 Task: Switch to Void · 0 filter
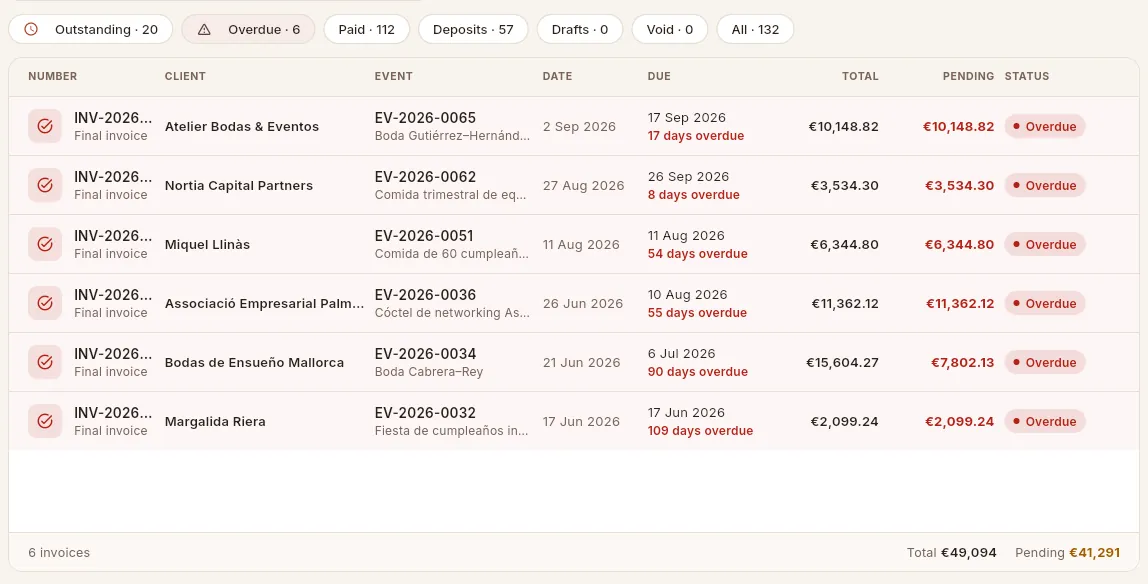coord(670,29)
